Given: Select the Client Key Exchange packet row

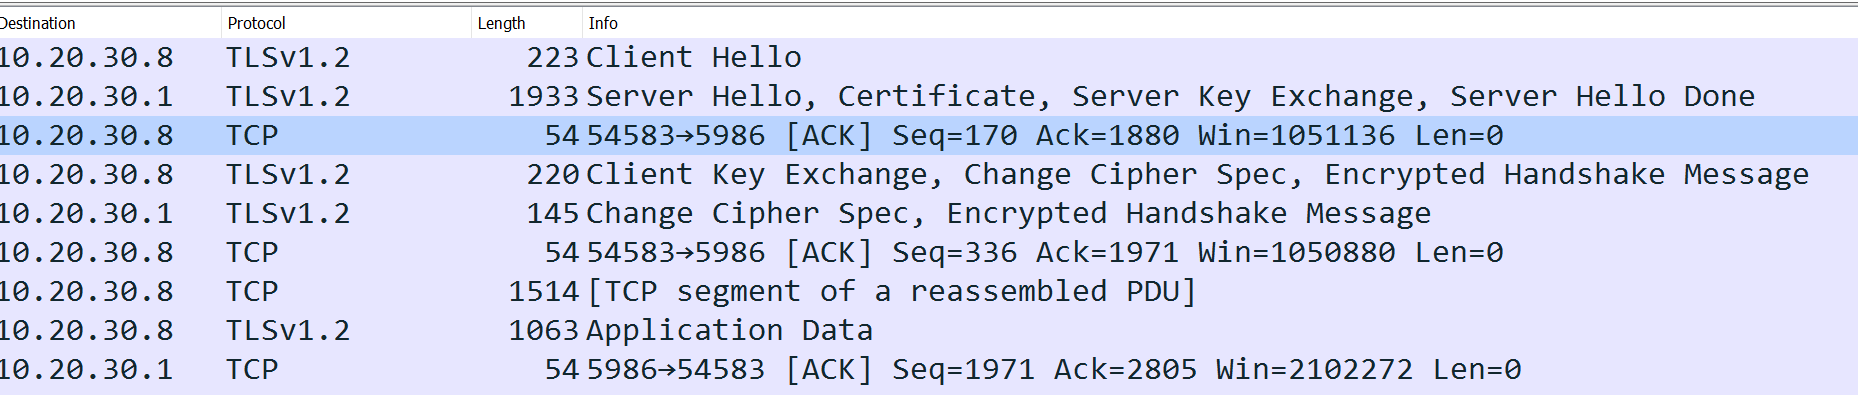Looking at the screenshot, I should pos(929,174).
